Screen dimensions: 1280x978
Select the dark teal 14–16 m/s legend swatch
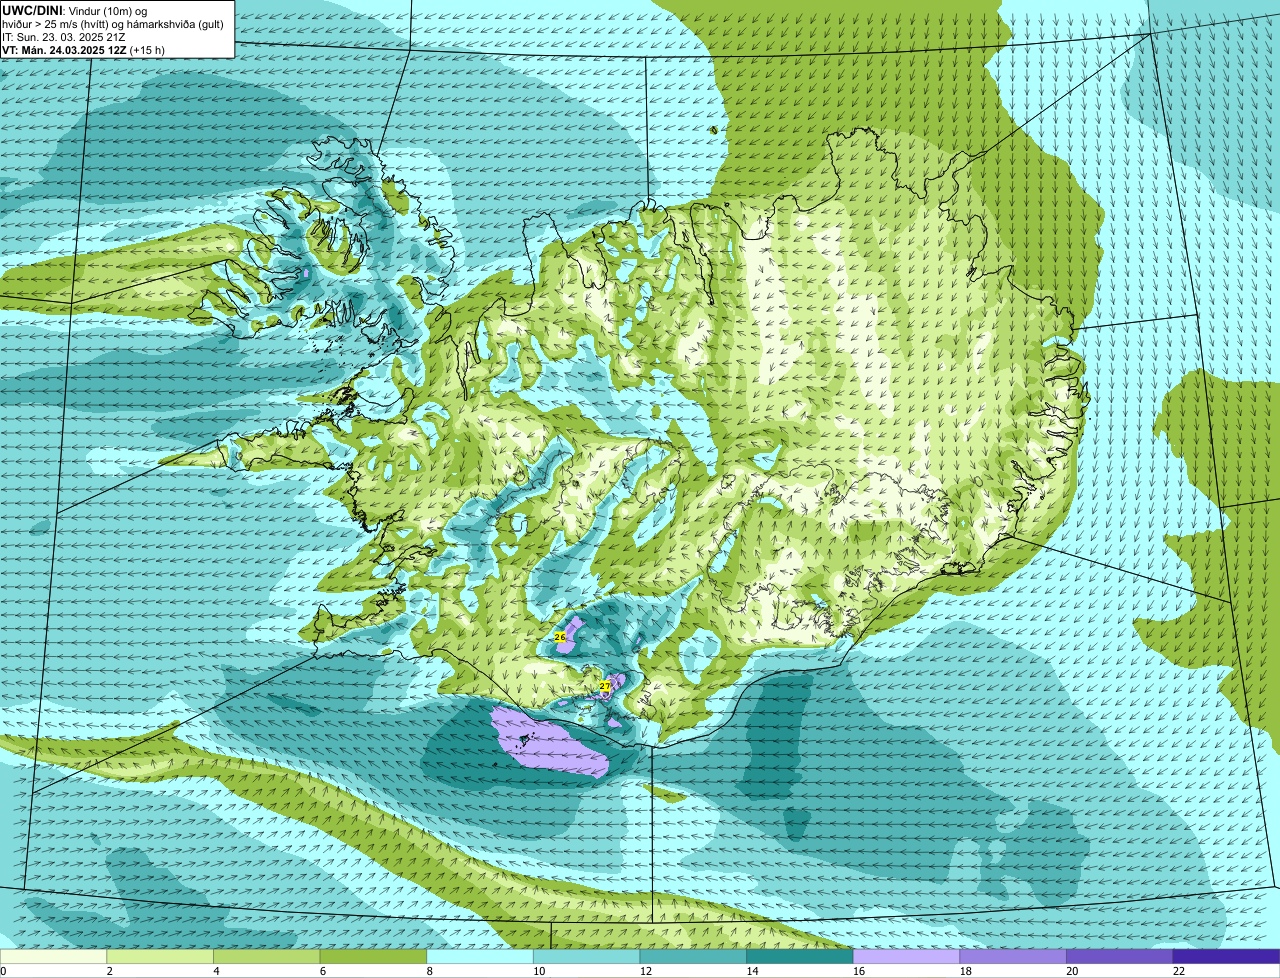(x=800, y=956)
